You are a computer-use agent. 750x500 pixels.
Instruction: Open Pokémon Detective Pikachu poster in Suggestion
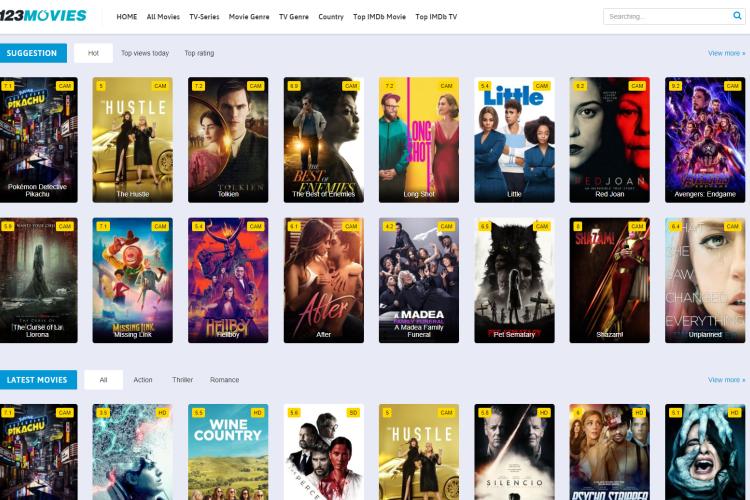38,140
